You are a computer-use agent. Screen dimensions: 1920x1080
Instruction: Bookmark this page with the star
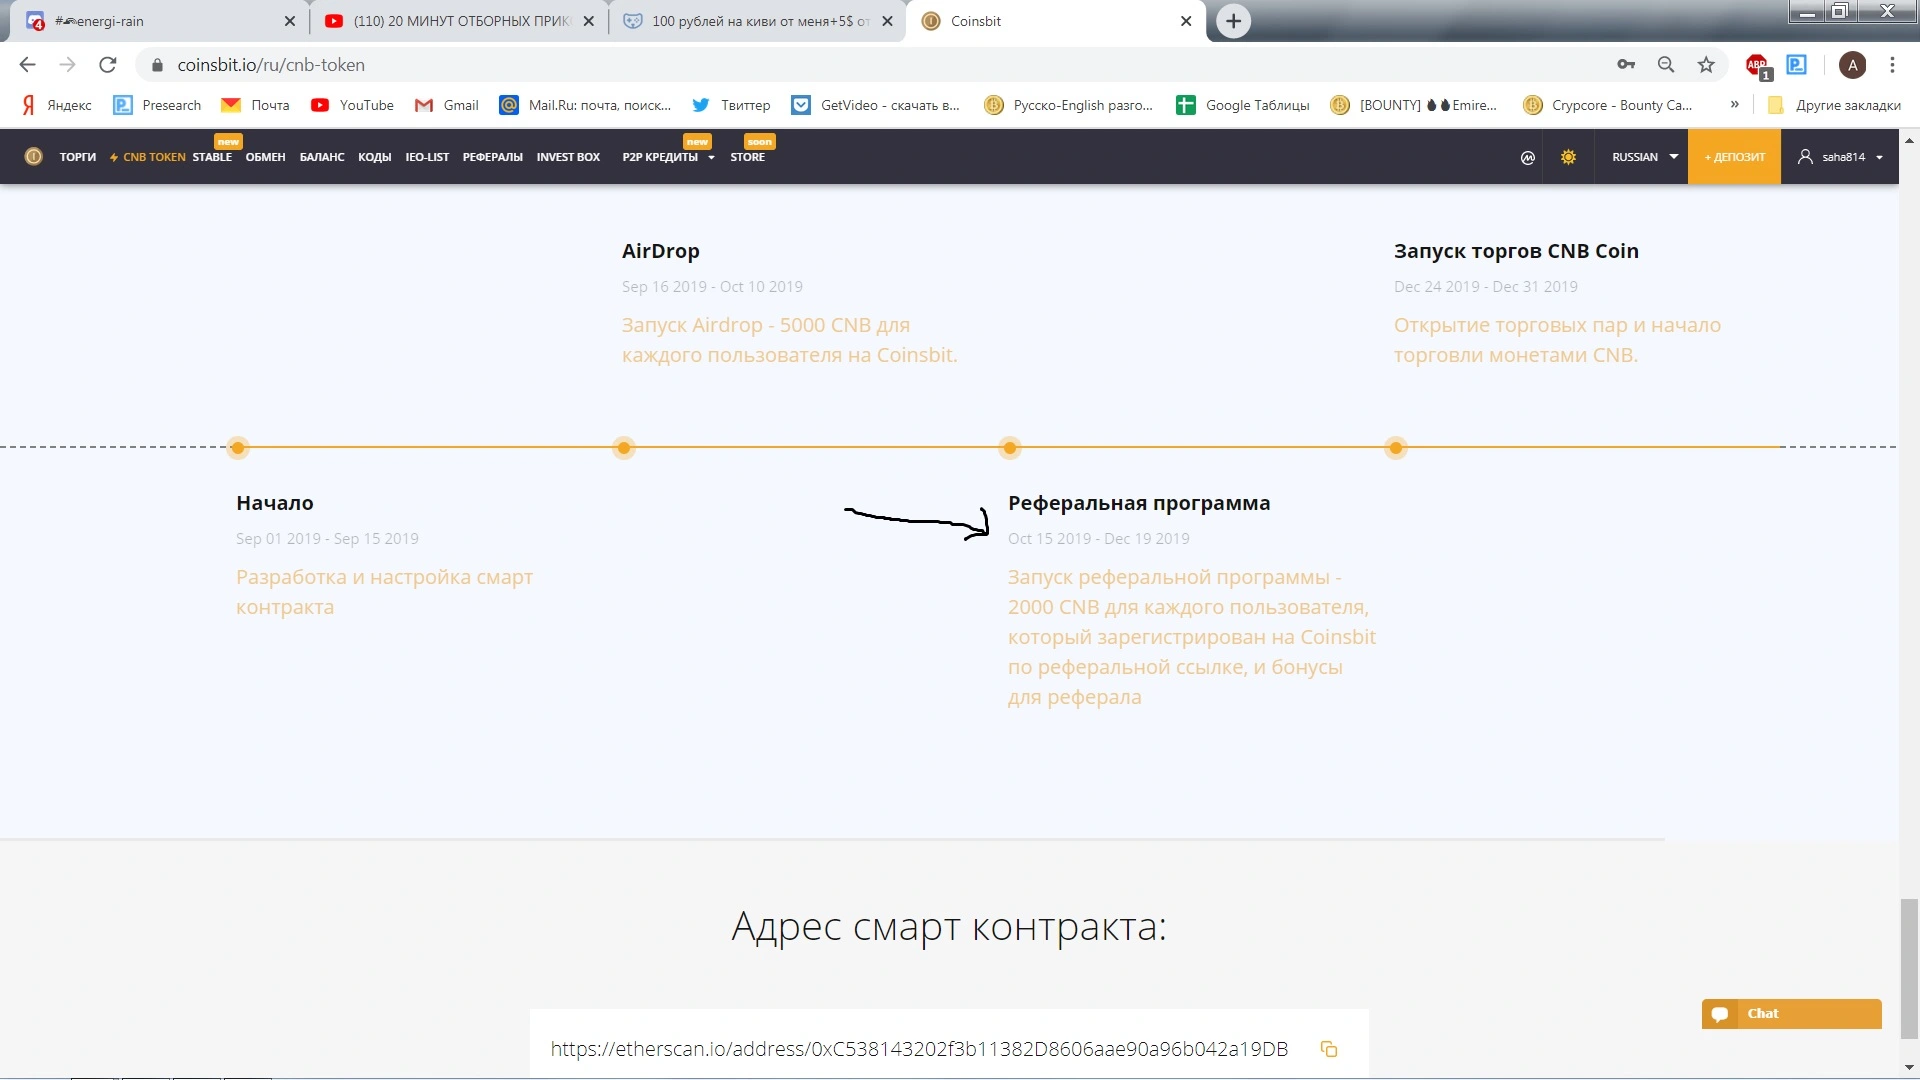(x=1706, y=65)
